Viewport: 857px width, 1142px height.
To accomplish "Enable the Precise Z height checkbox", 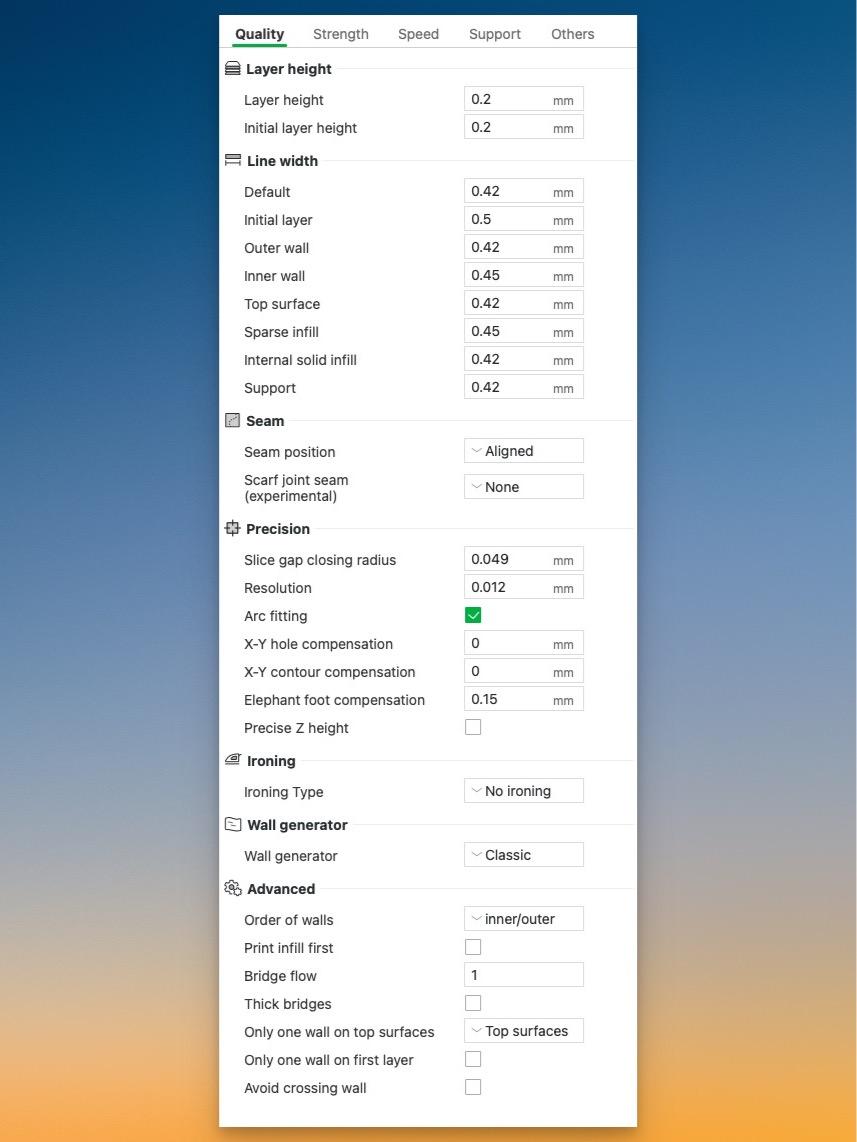I will tap(473, 727).
